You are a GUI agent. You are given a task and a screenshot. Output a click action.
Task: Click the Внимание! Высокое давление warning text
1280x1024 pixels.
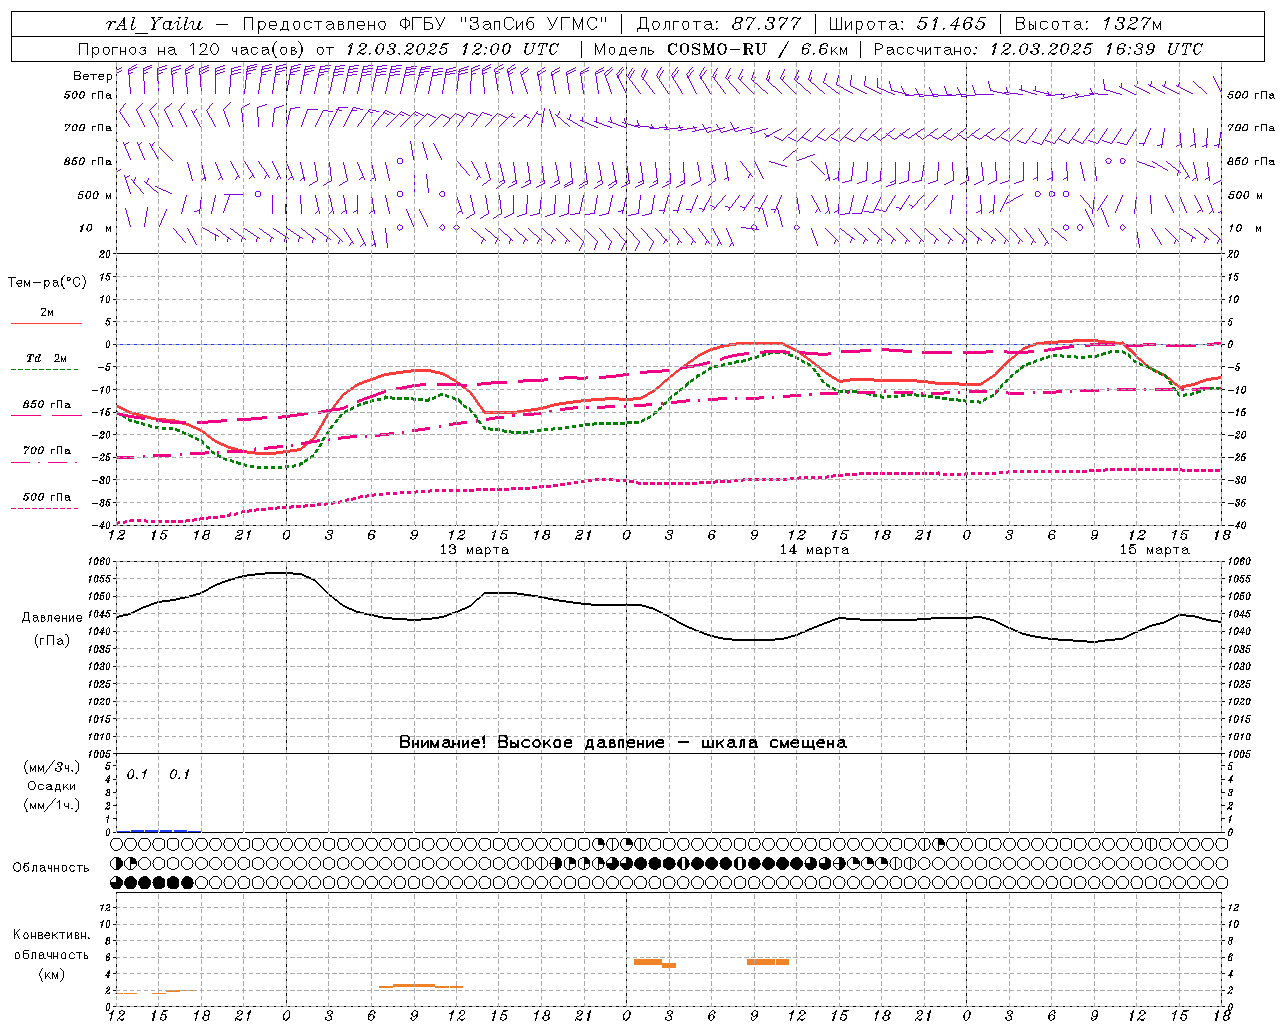pyautogui.click(x=623, y=743)
